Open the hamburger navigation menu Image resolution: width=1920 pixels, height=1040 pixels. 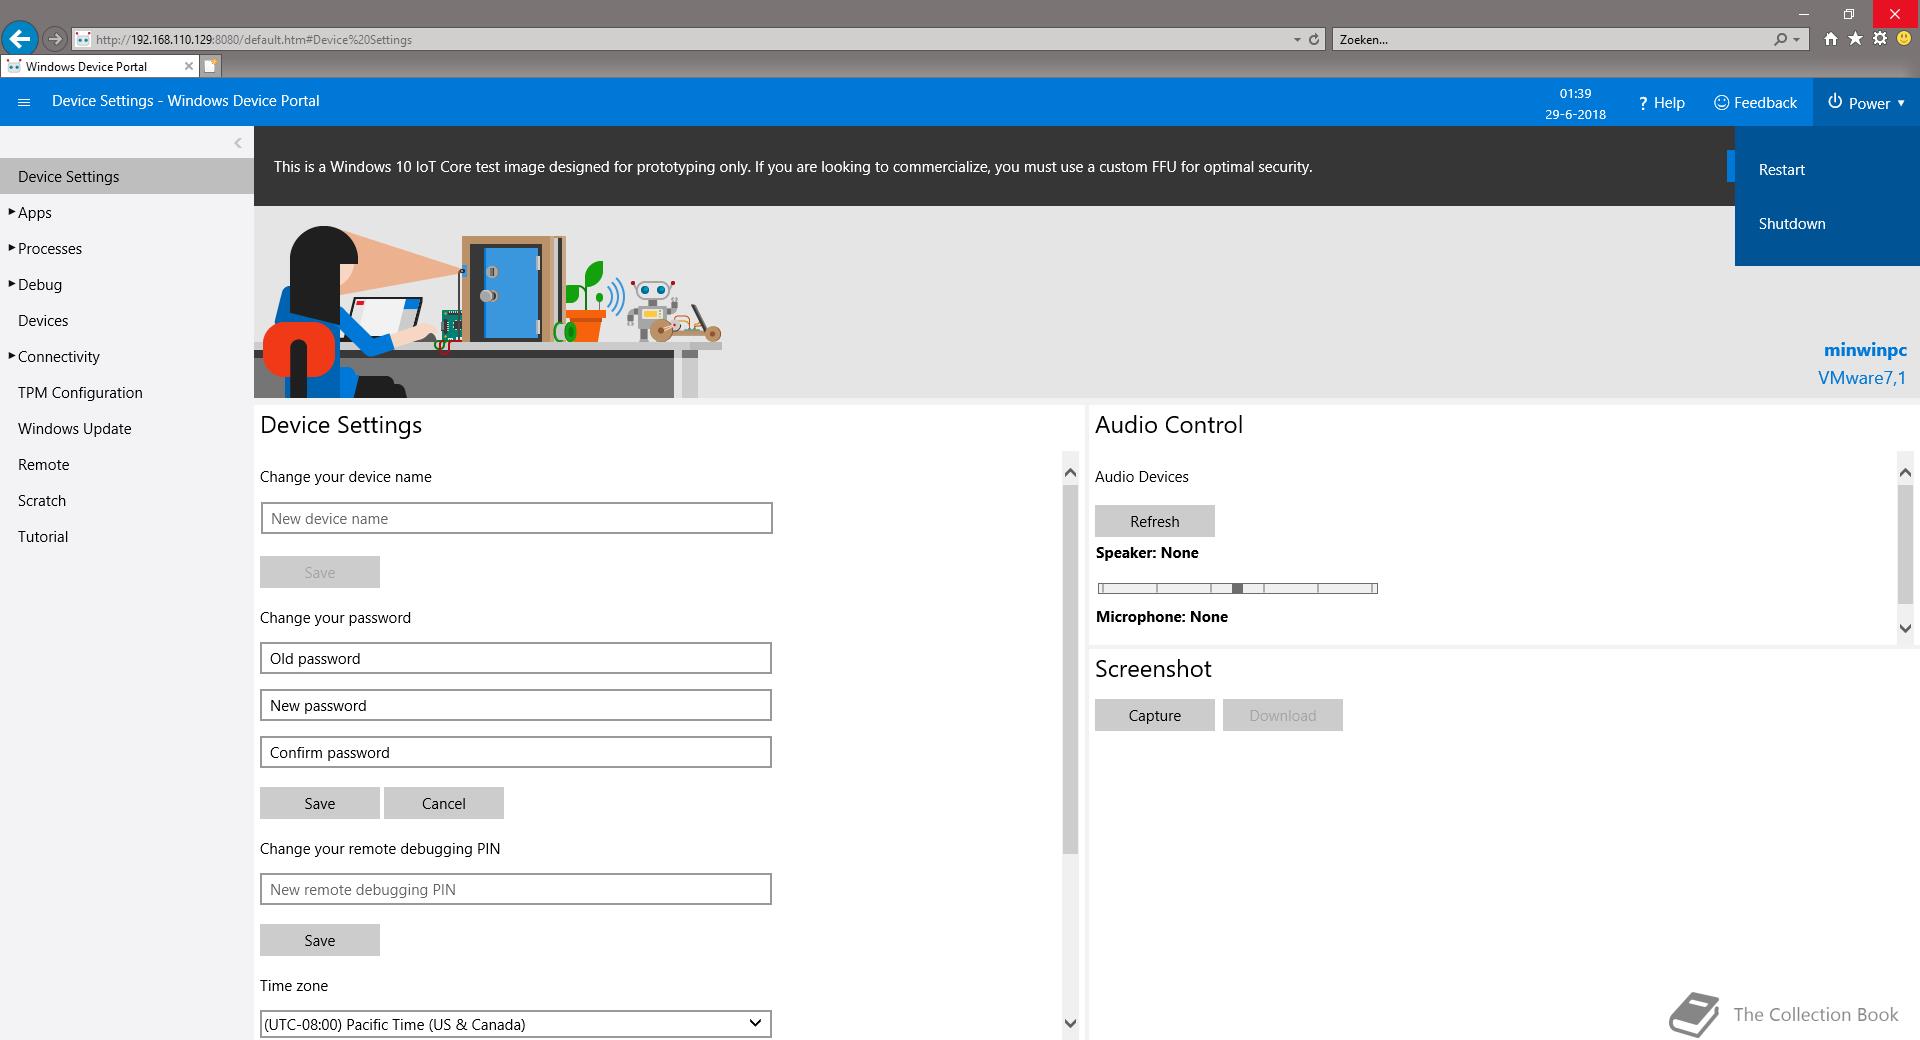click(24, 102)
